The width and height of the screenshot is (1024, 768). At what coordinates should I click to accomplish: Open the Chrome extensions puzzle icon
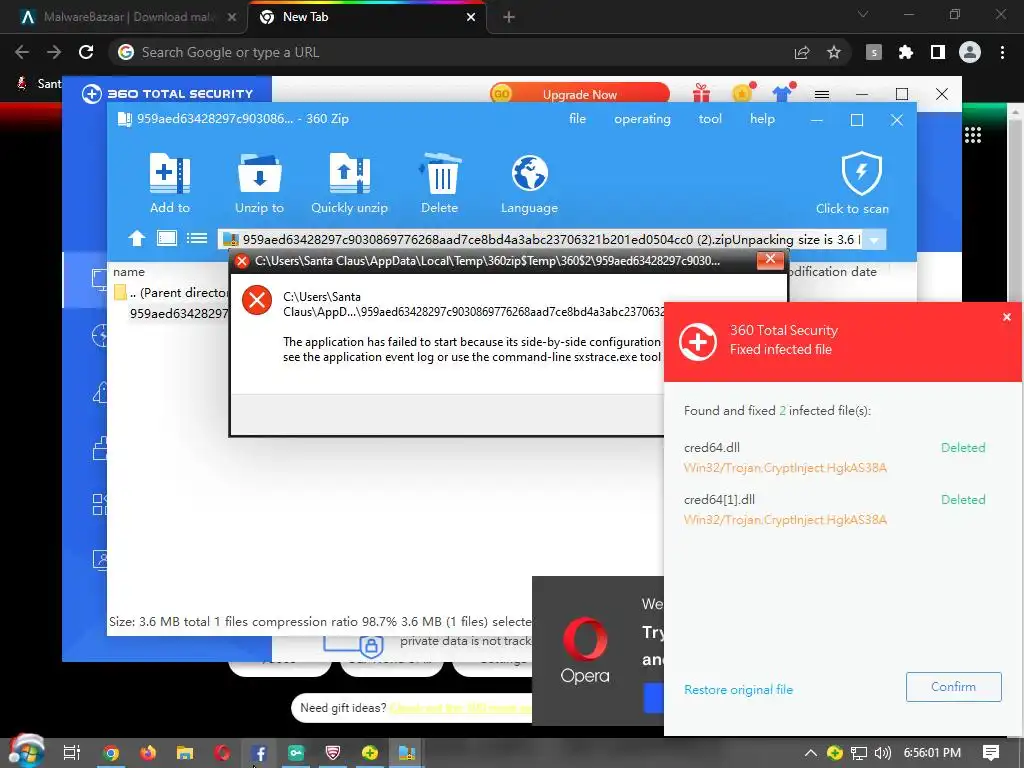(x=906, y=52)
